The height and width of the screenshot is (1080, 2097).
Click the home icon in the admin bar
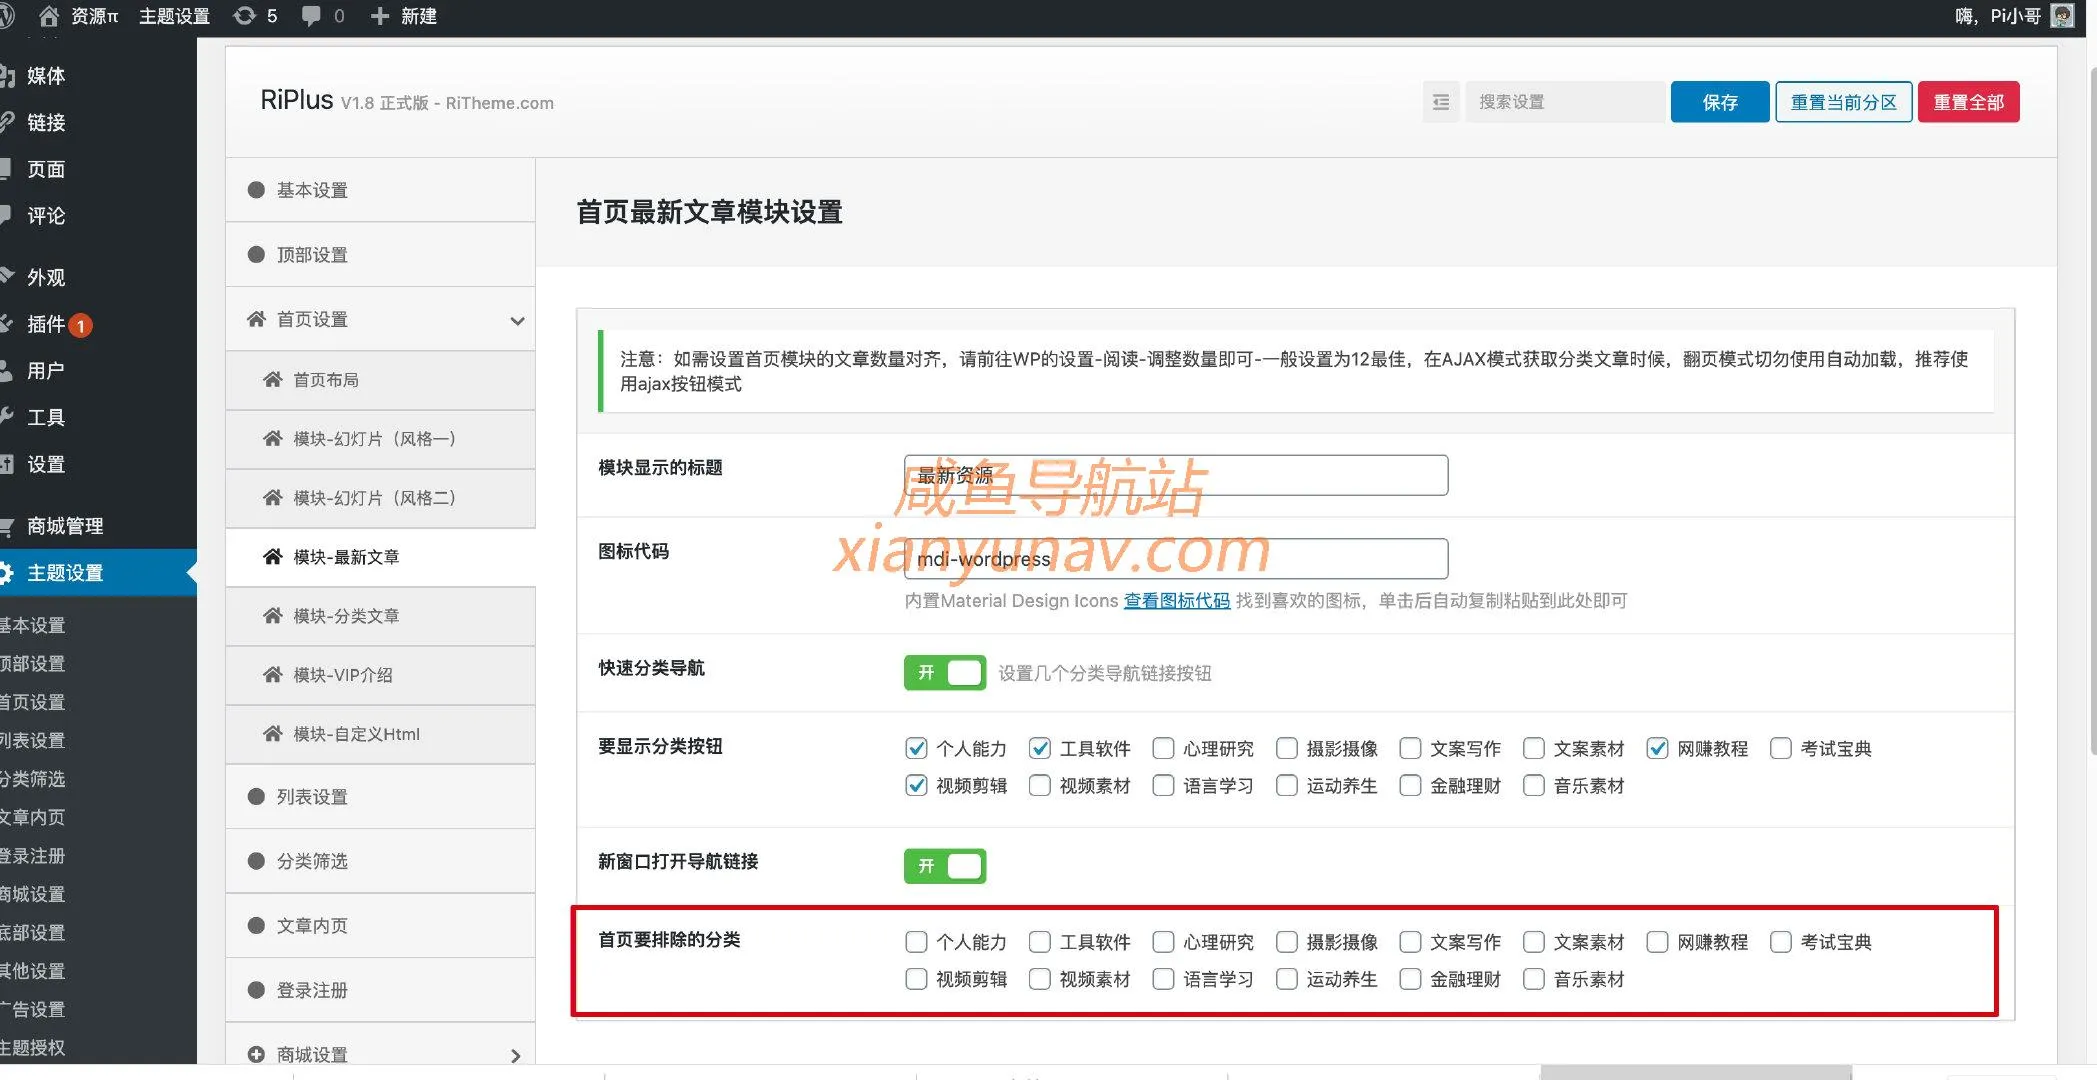coord(48,16)
